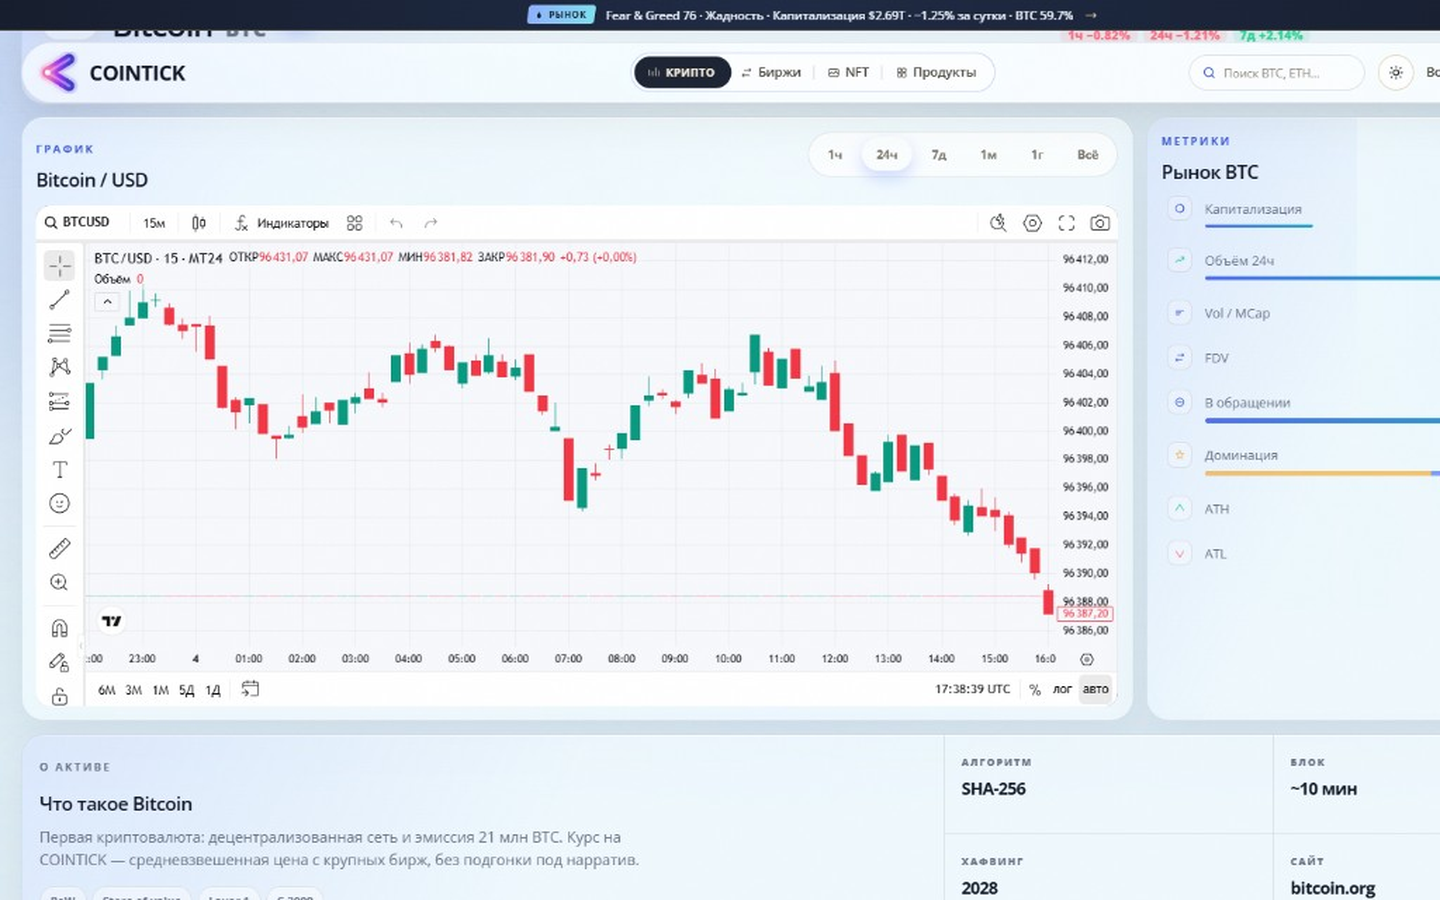
Task: Open the Fibonacci retracement tool
Action: [60, 333]
